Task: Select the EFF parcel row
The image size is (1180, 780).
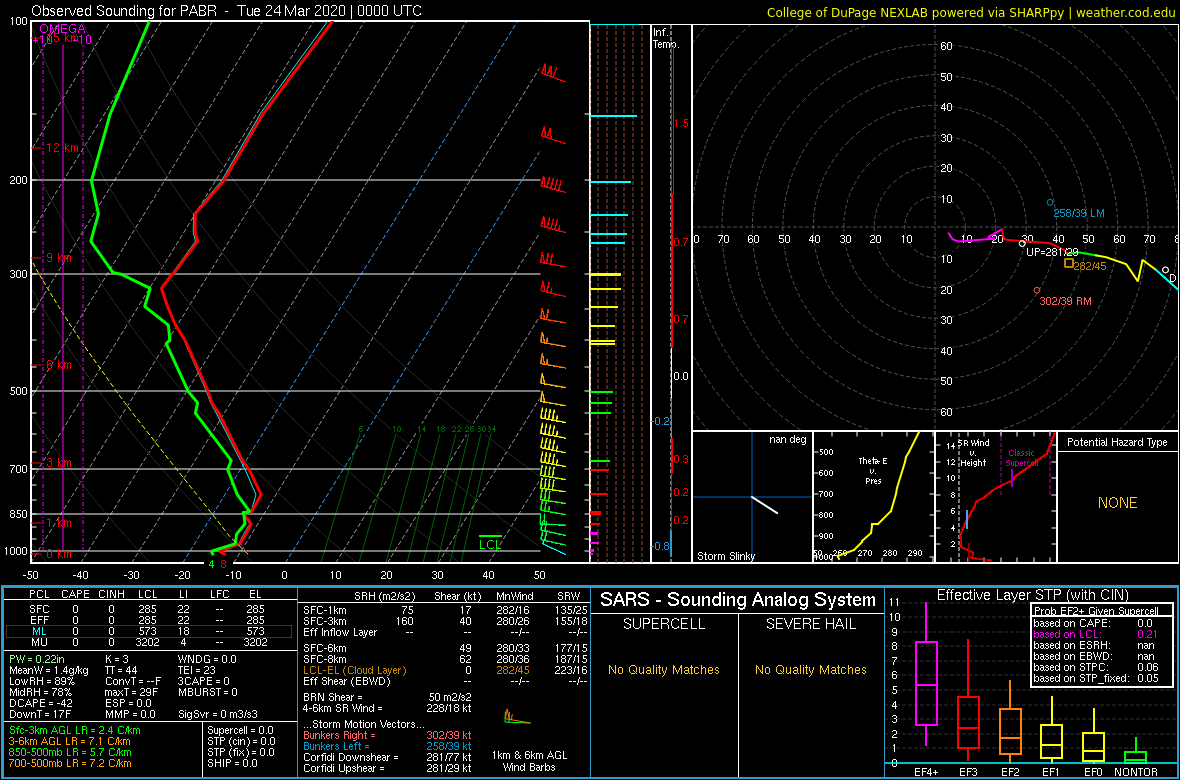Action: coord(149,618)
